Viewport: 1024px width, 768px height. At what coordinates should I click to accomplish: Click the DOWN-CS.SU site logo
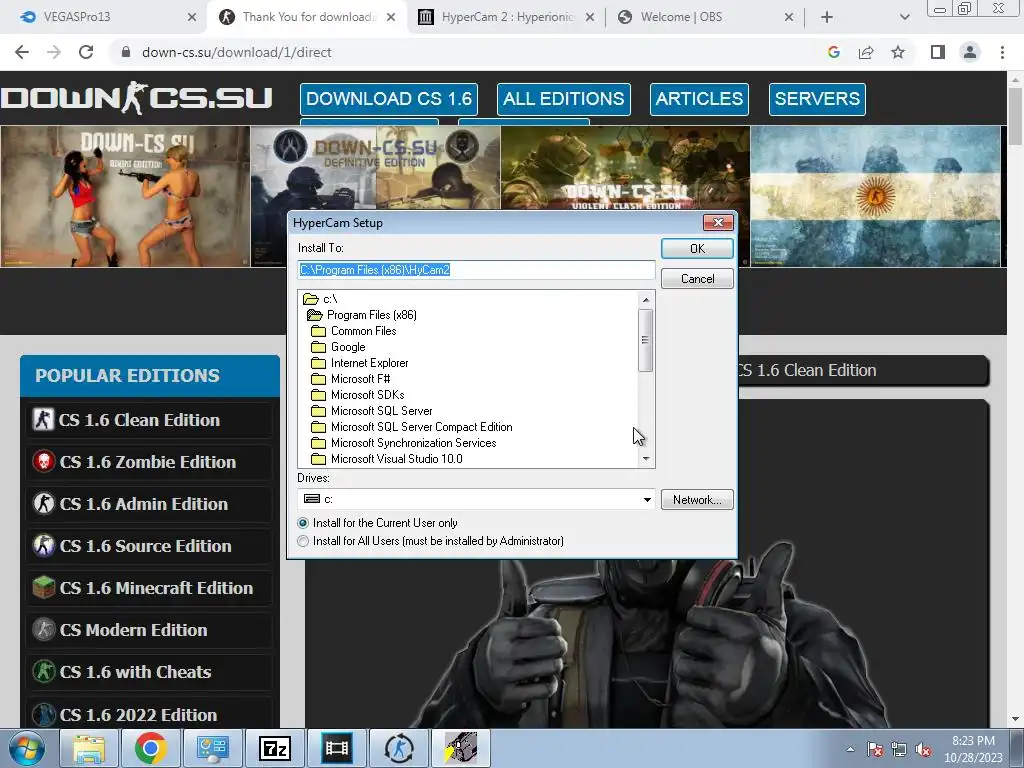coord(136,98)
